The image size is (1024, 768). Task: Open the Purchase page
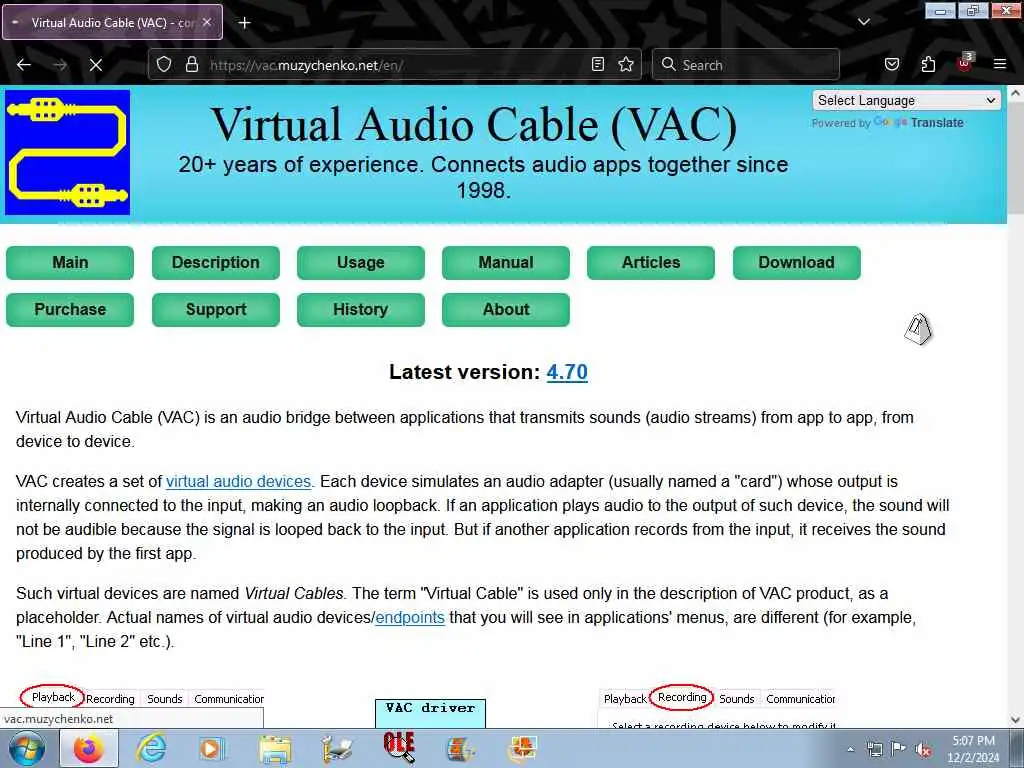(x=70, y=310)
